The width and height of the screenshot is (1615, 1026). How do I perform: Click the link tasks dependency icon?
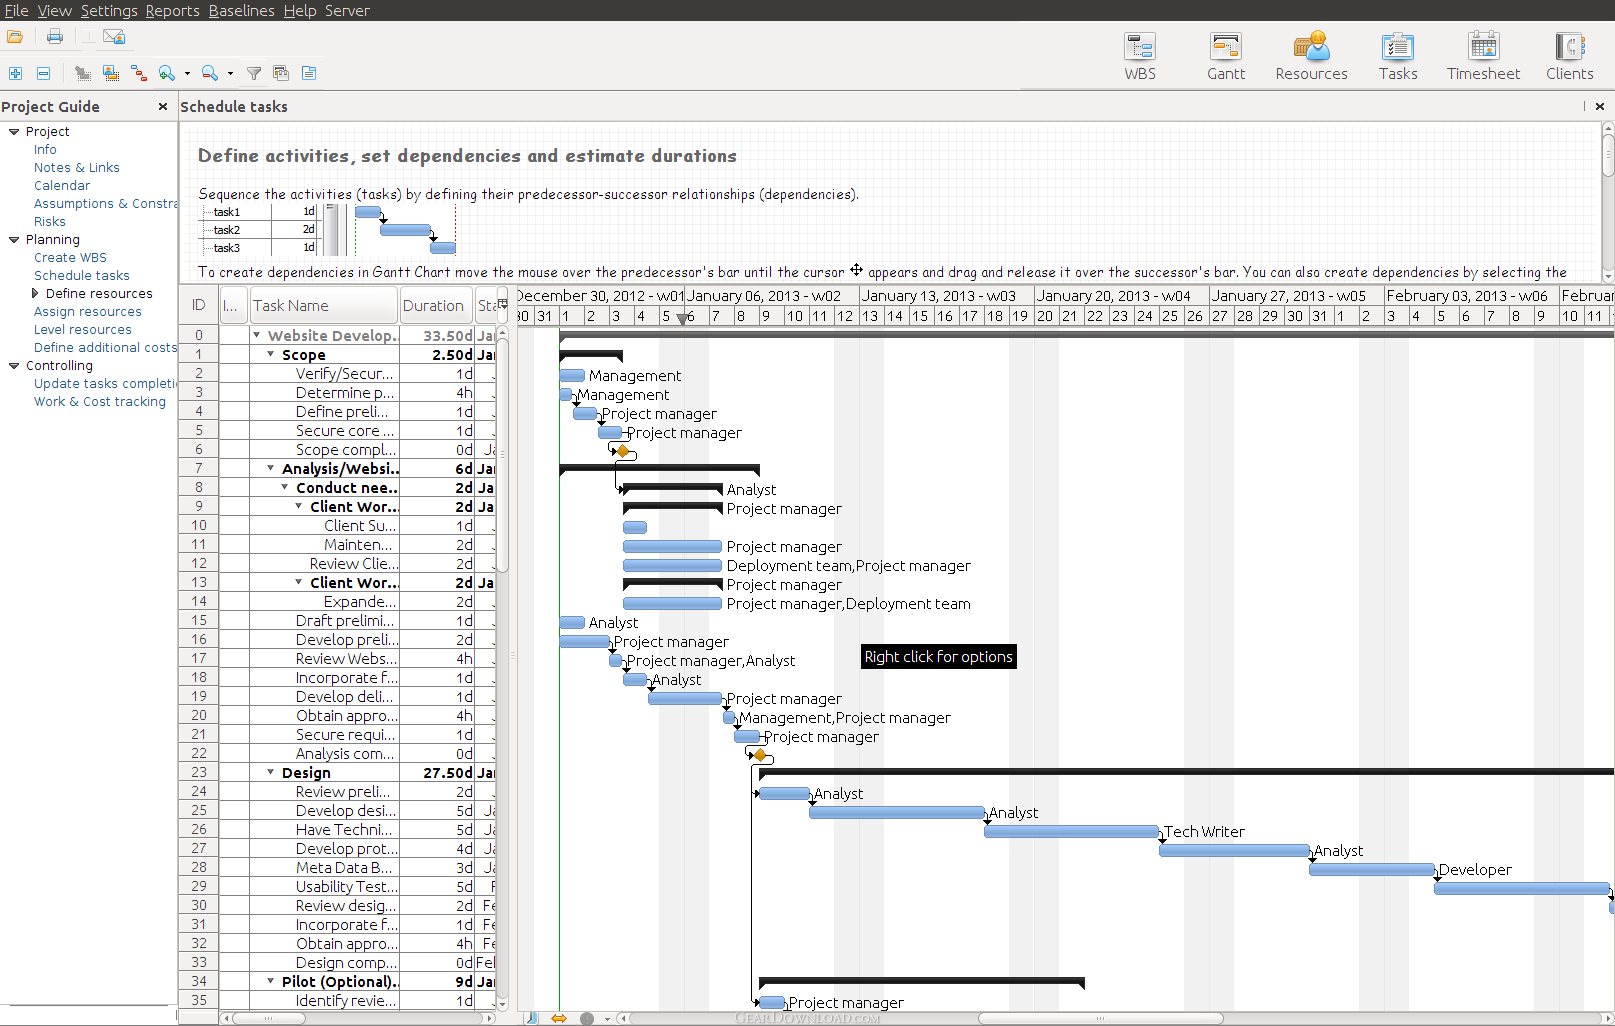pyautogui.click(x=139, y=73)
